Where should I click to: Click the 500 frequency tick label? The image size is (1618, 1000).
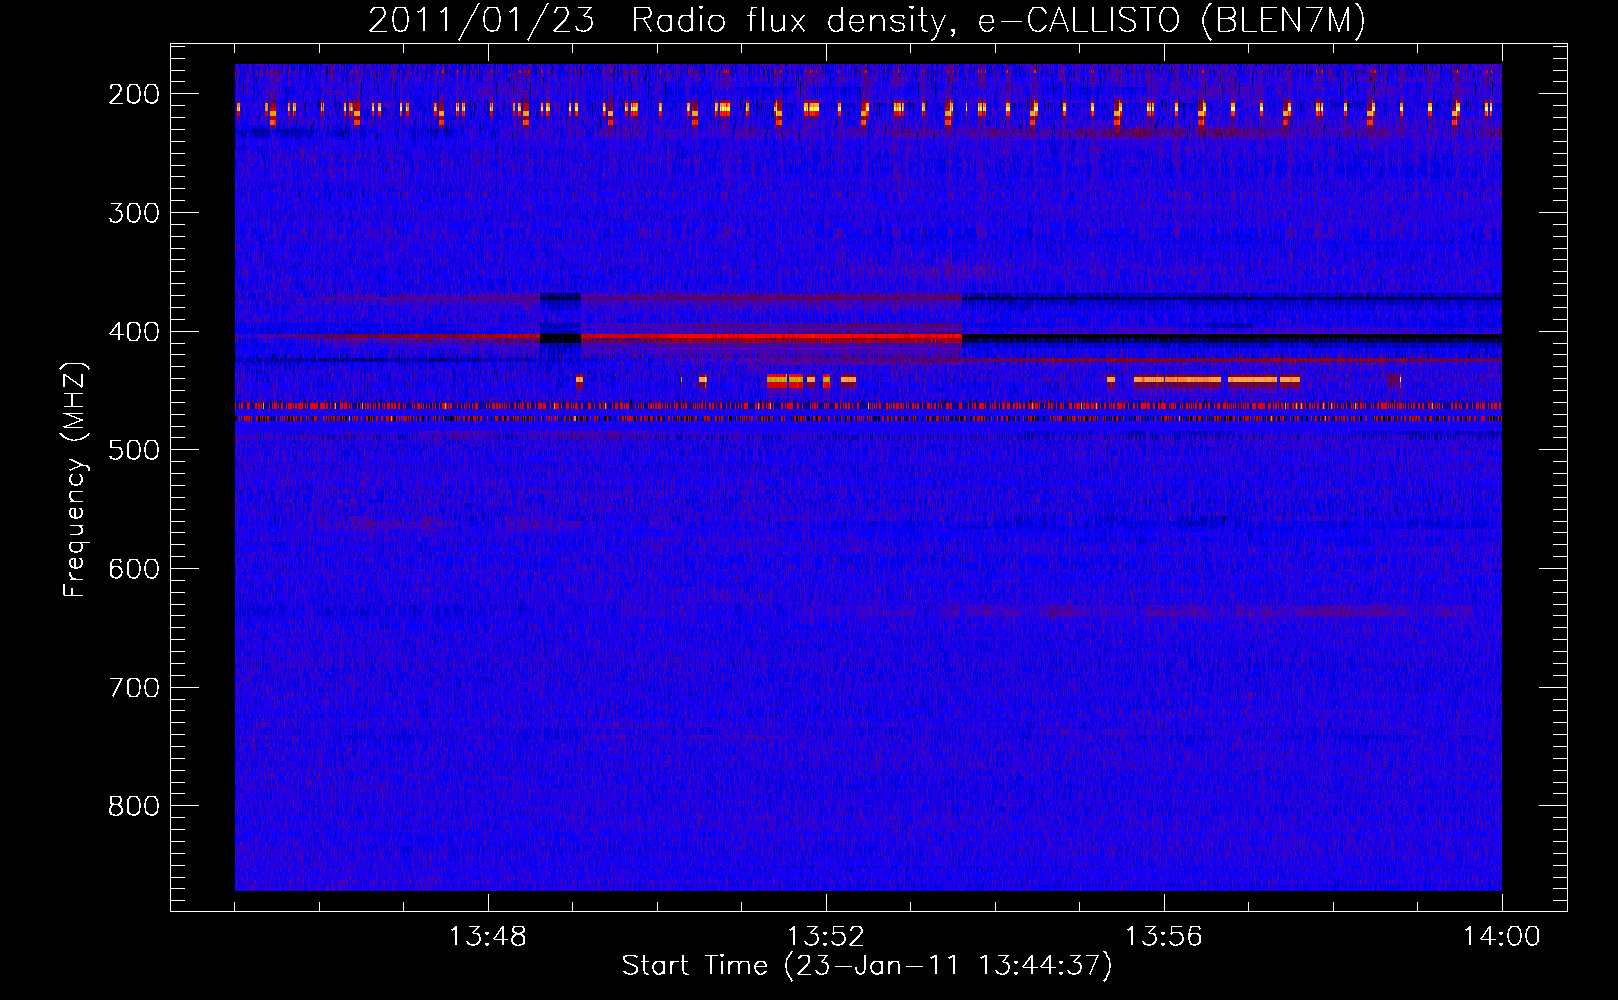point(134,450)
